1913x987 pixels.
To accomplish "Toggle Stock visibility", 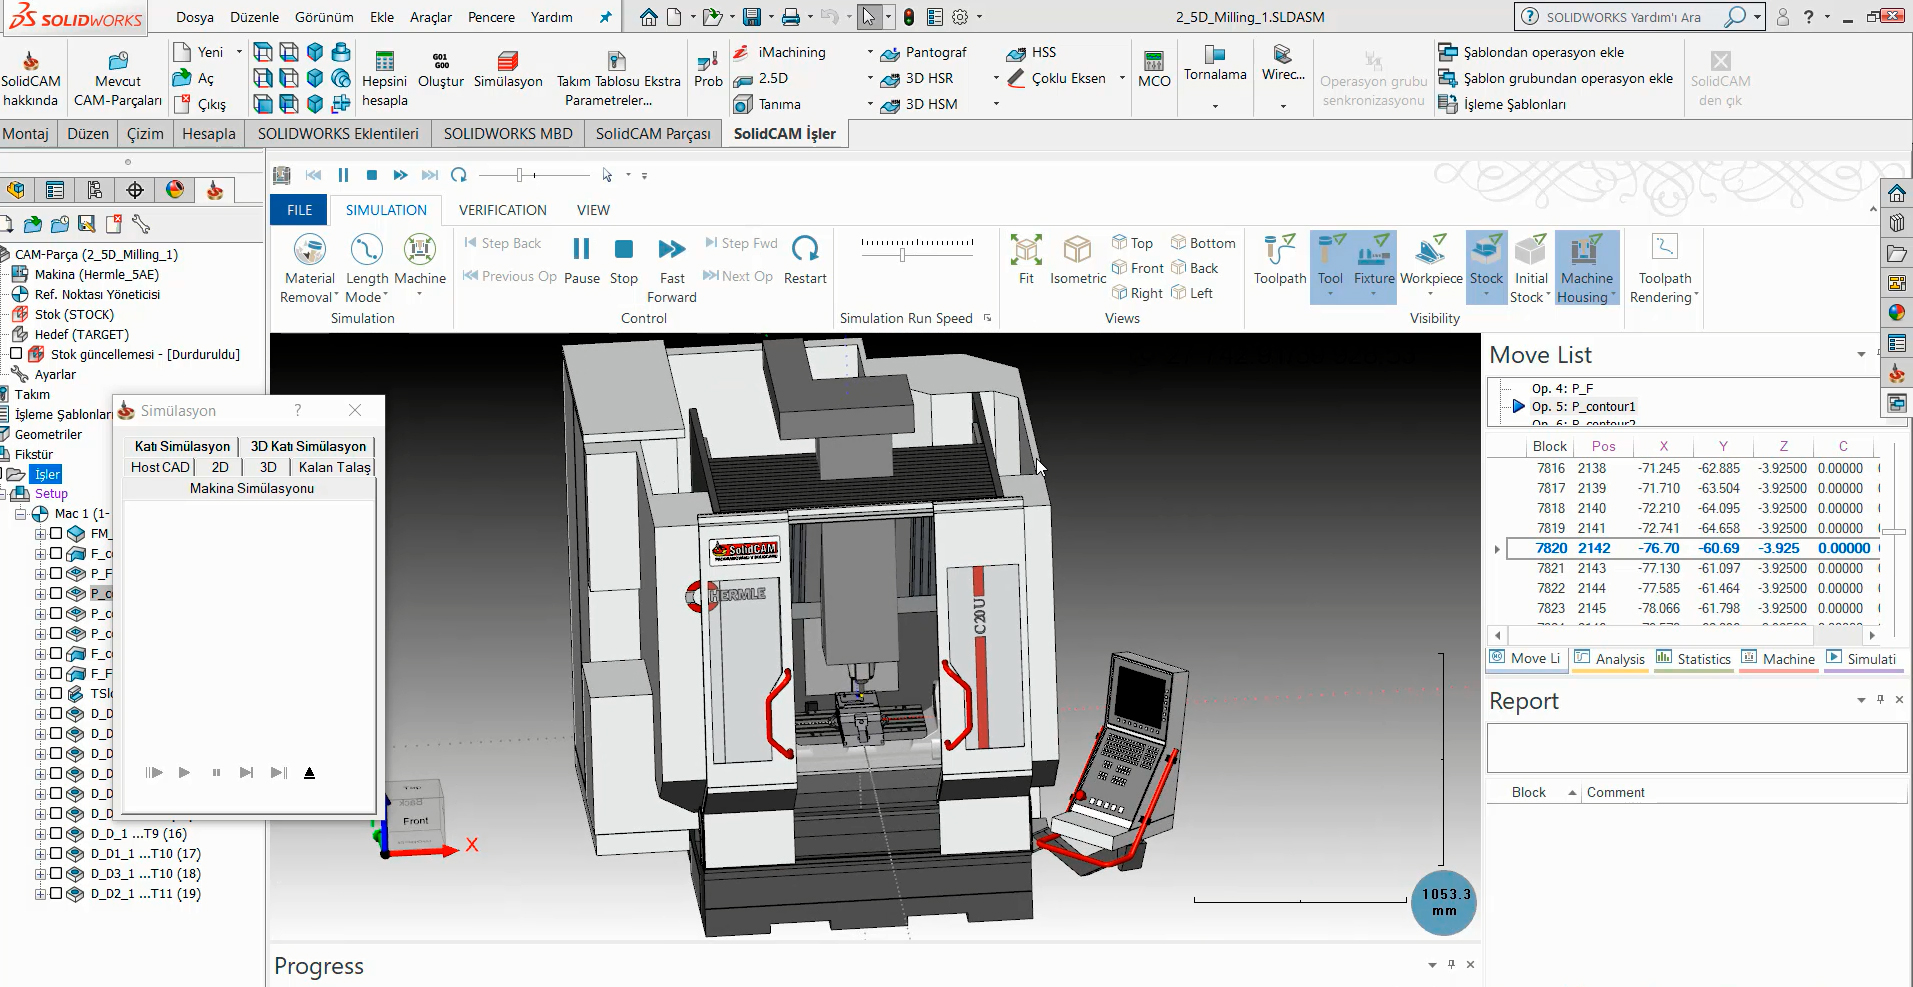I will (x=1486, y=266).
